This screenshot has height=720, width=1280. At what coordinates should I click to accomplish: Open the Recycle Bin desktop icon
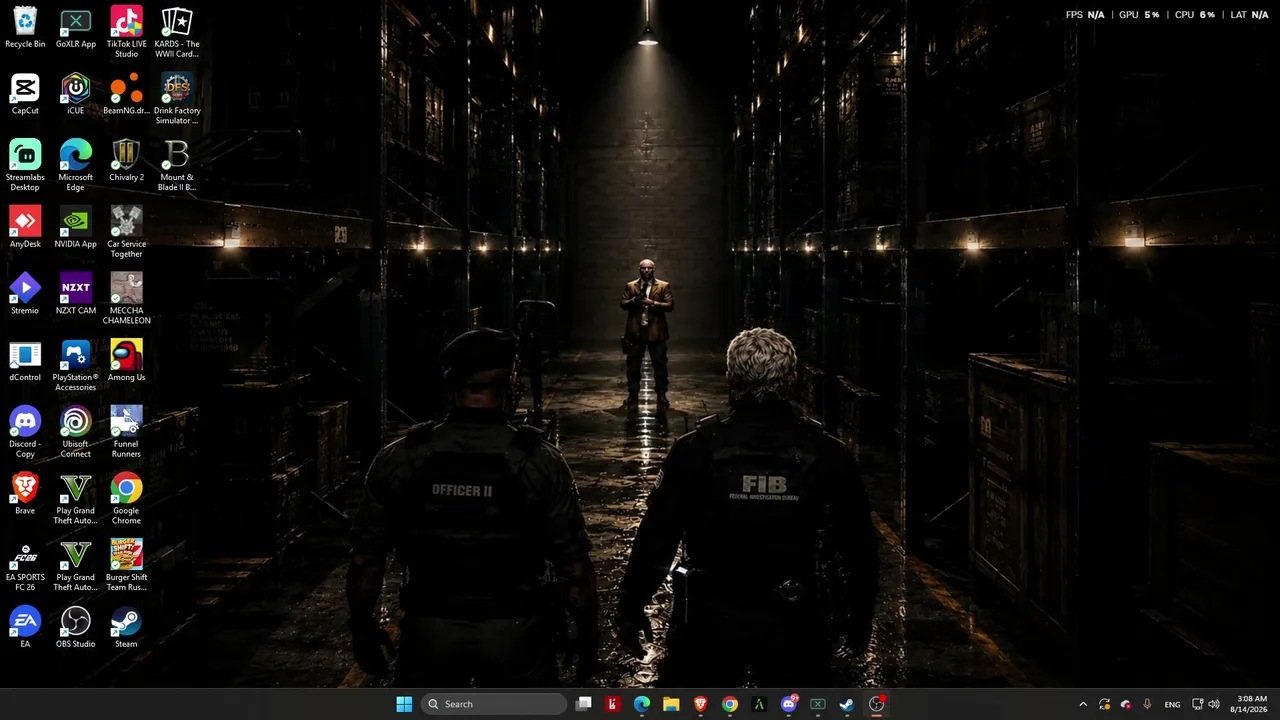25,28
